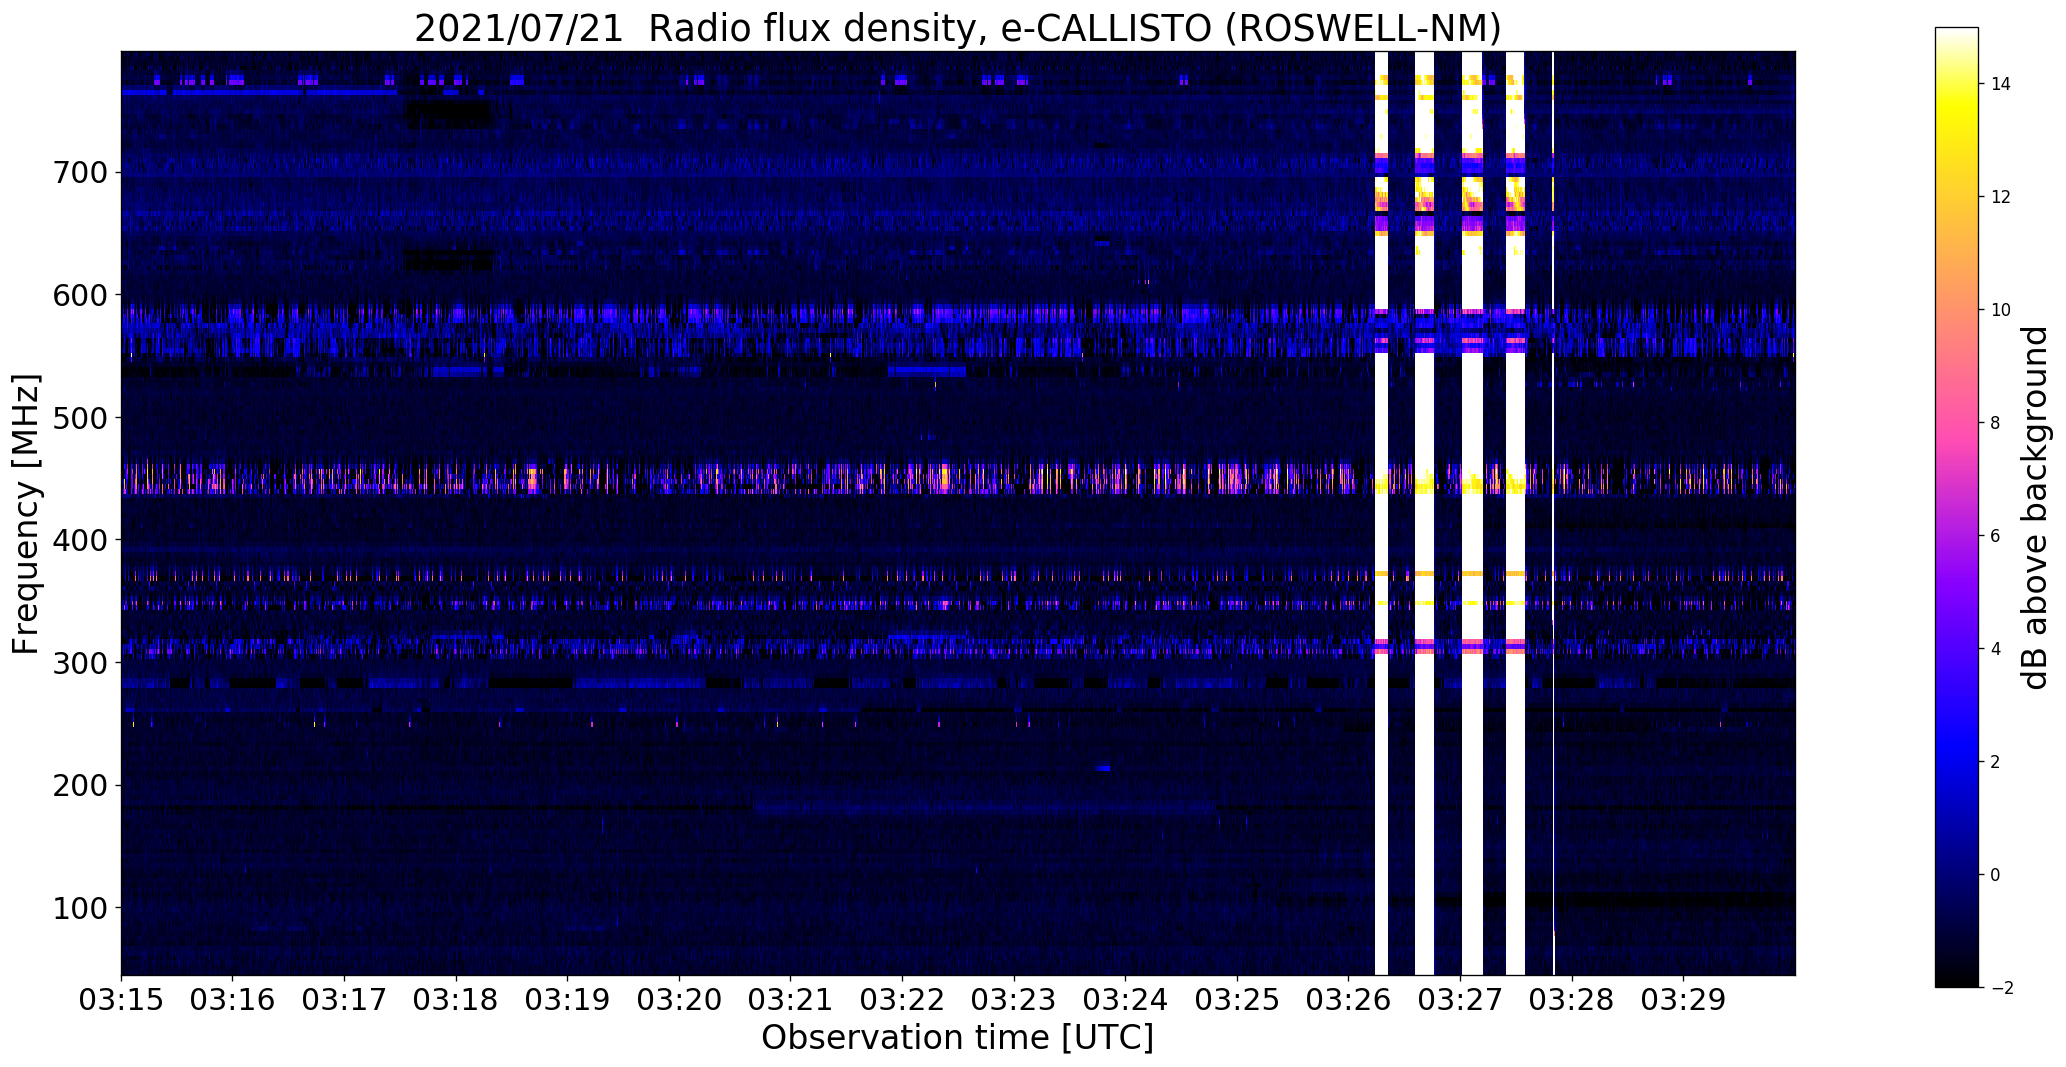Click the 03:18 time tick label
Viewport: 2066px width, 1067px height.
point(457,1000)
